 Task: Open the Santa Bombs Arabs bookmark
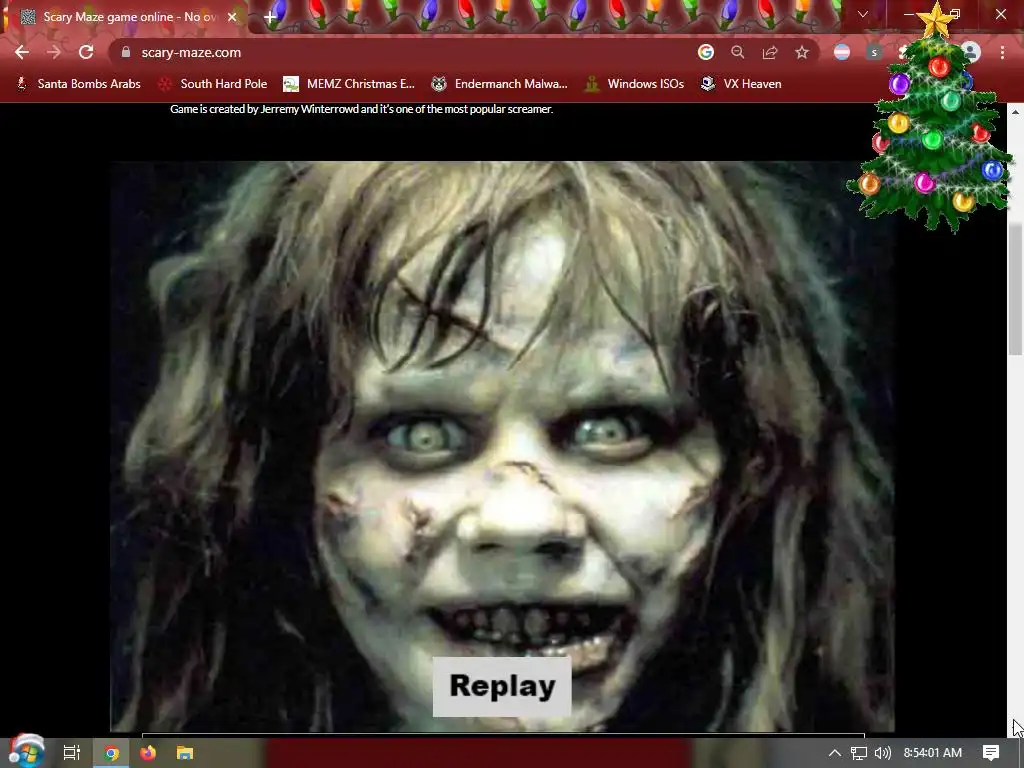(x=78, y=84)
